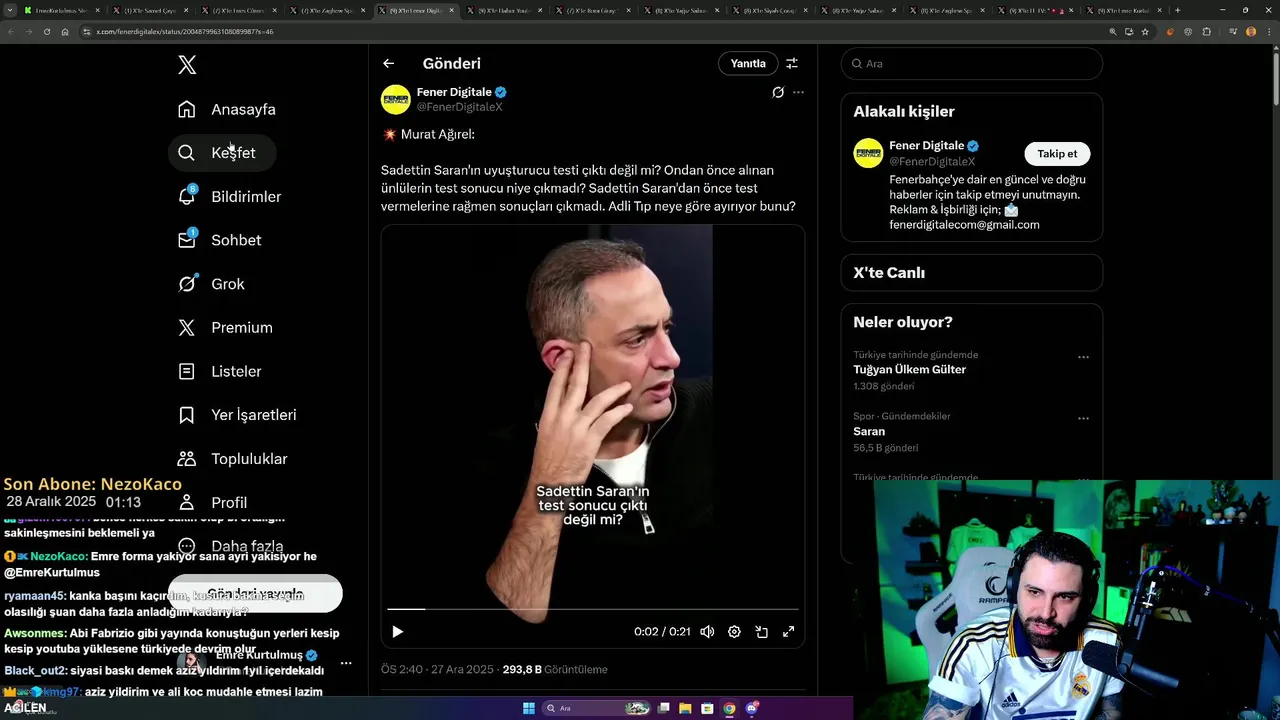
Task: Click the Topluluklar people icon
Action: [186, 459]
